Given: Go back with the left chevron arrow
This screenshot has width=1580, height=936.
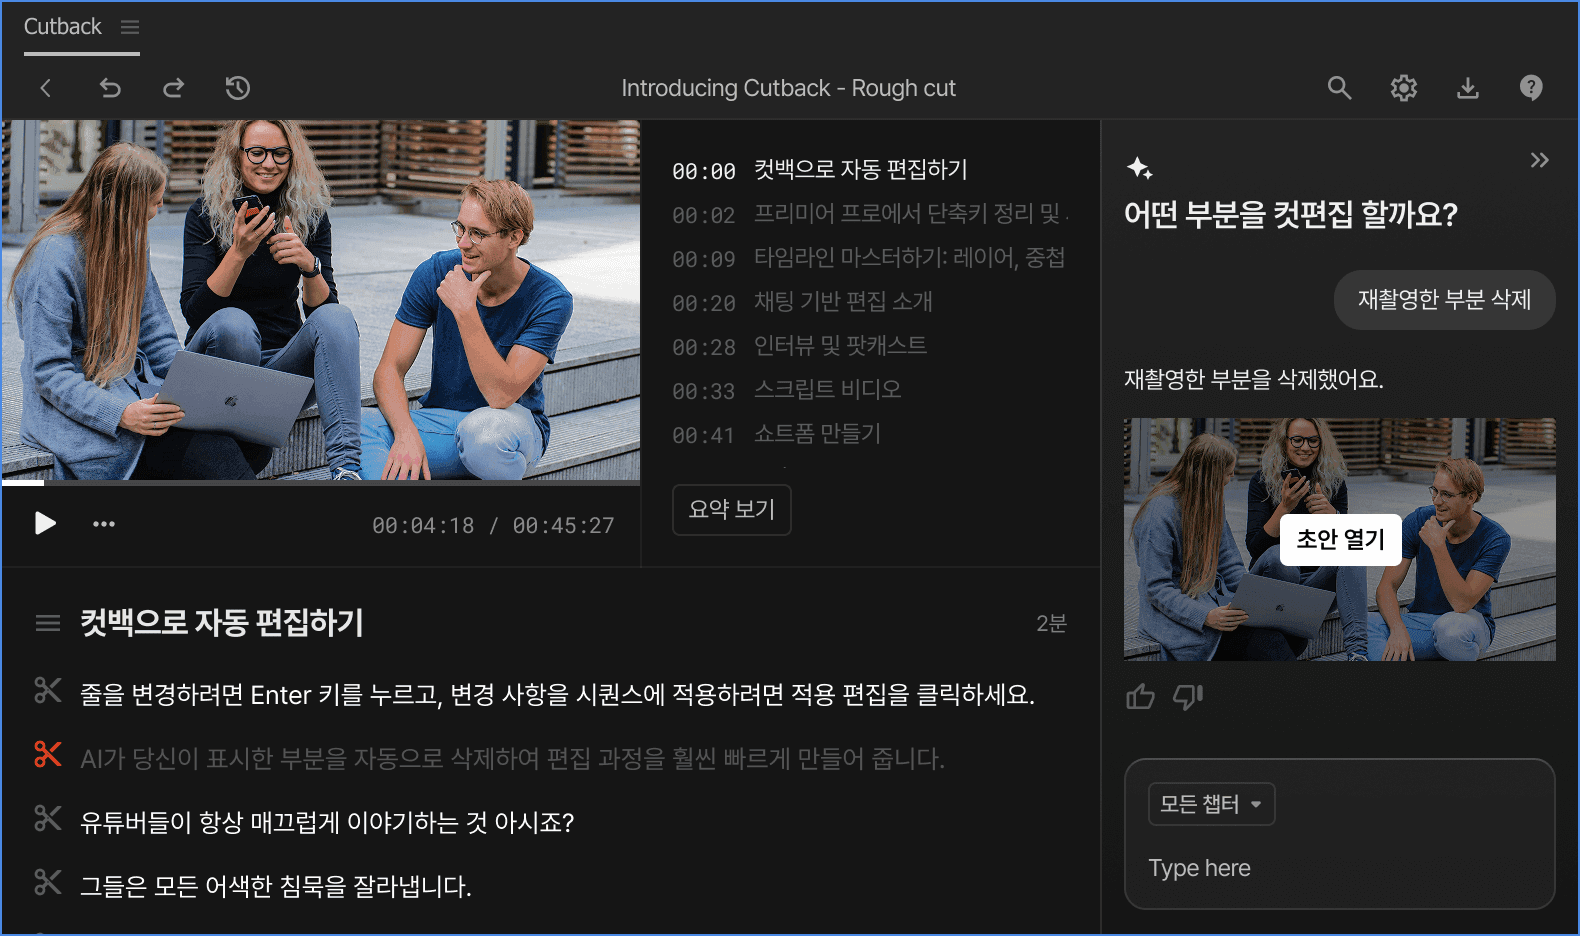Looking at the screenshot, I should pyautogui.click(x=45, y=88).
